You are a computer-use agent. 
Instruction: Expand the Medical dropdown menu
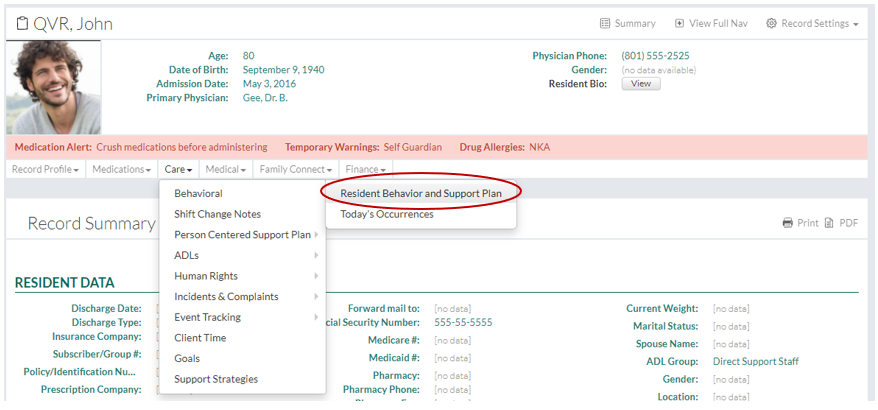[226, 170]
